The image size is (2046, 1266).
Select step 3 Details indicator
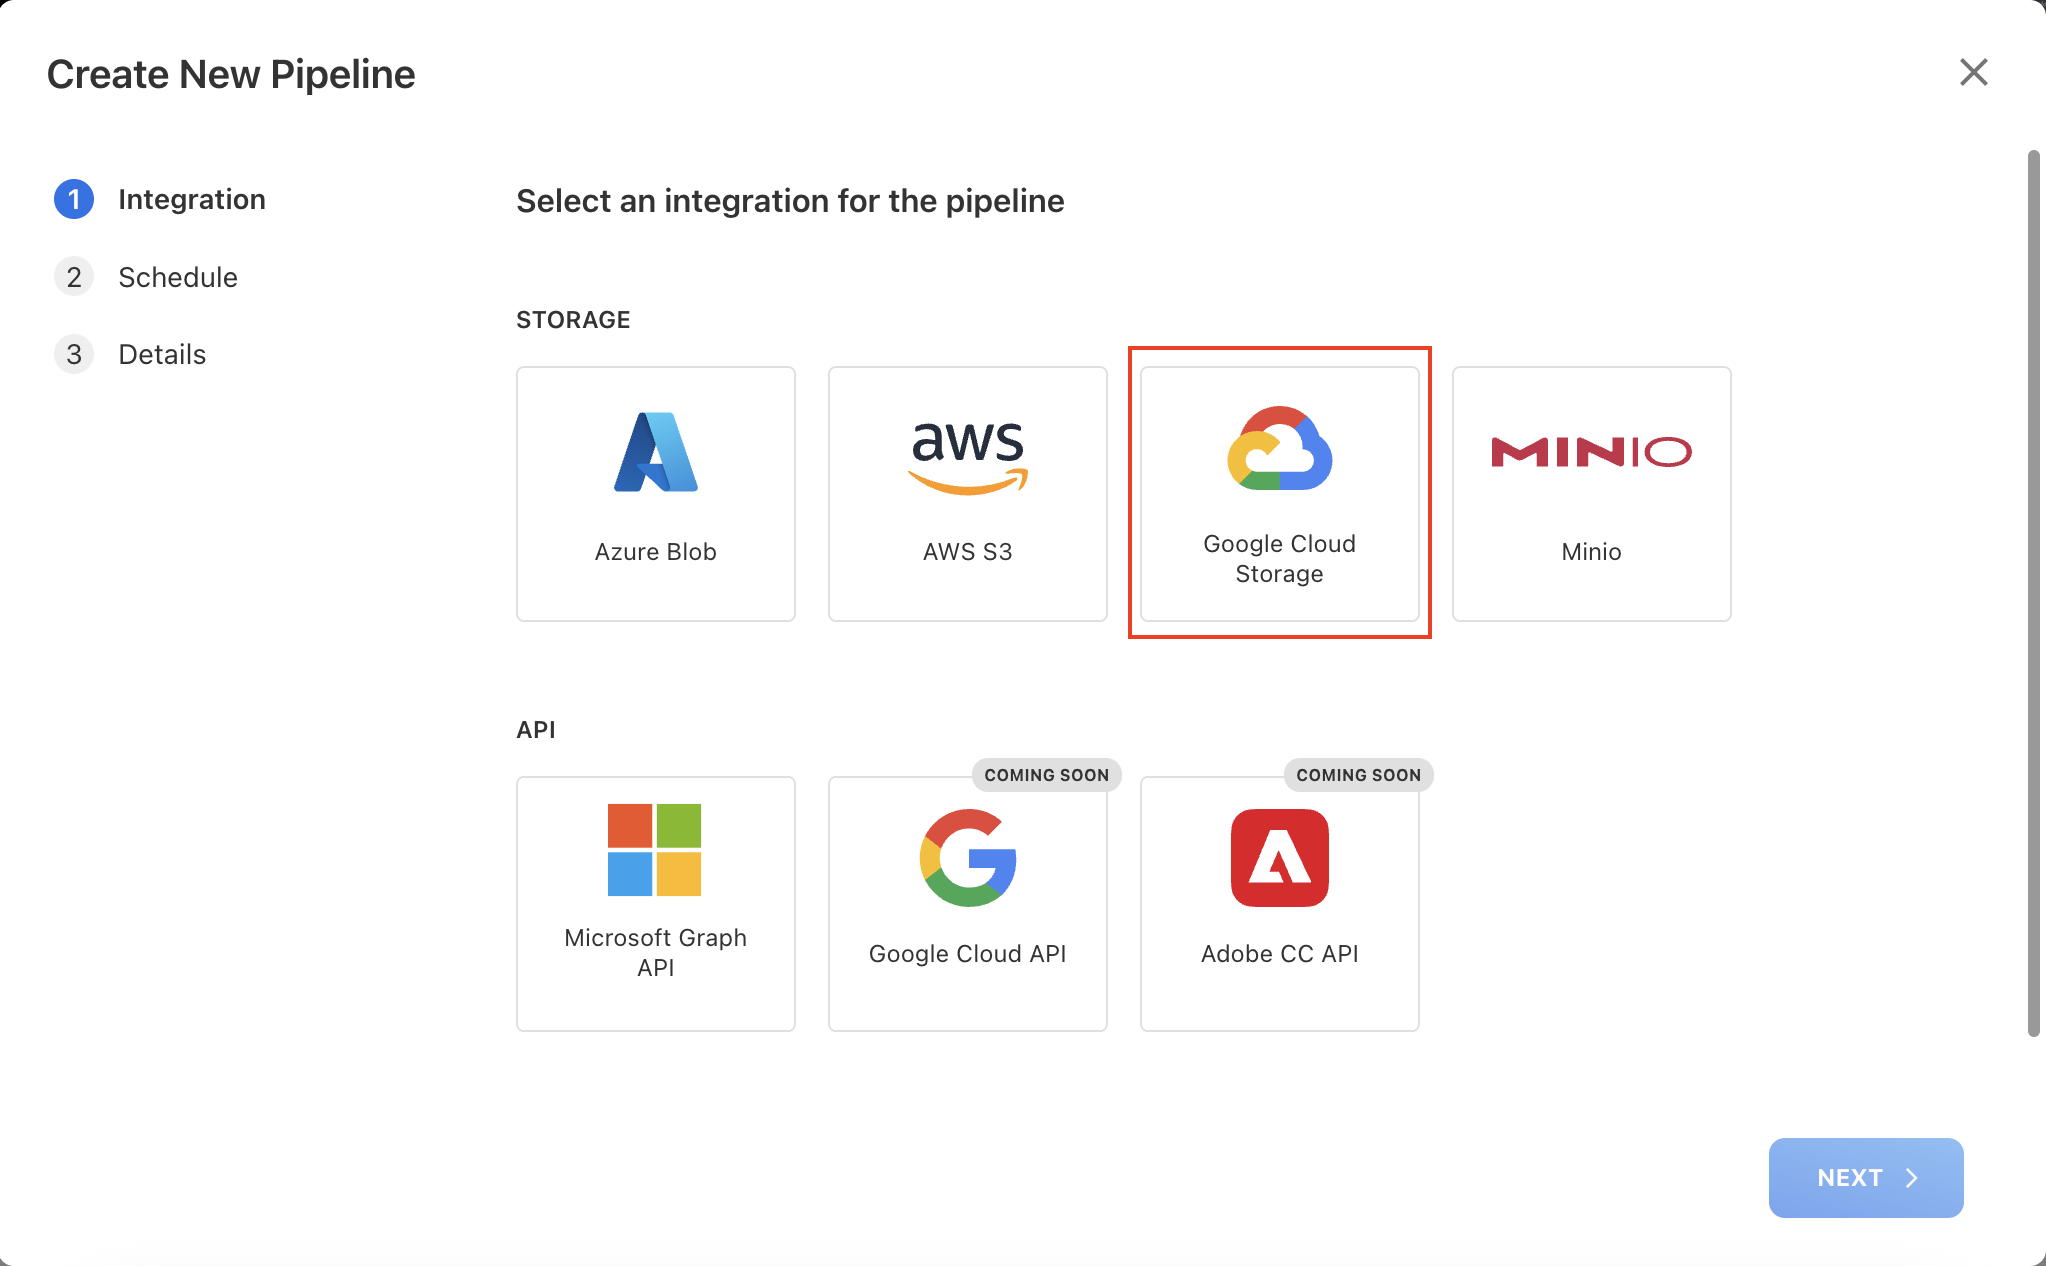73,354
